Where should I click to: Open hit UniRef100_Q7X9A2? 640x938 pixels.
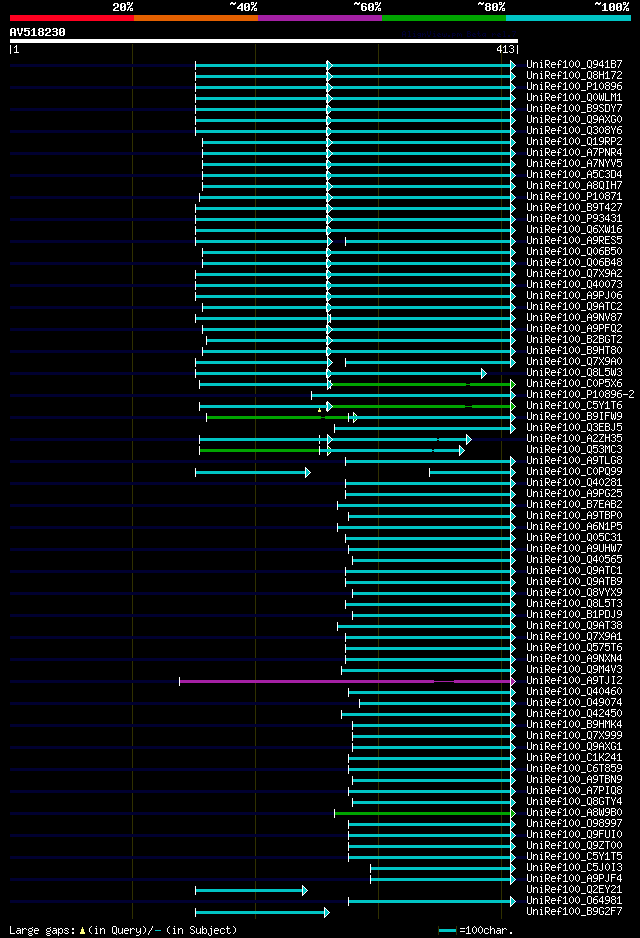(574, 273)
